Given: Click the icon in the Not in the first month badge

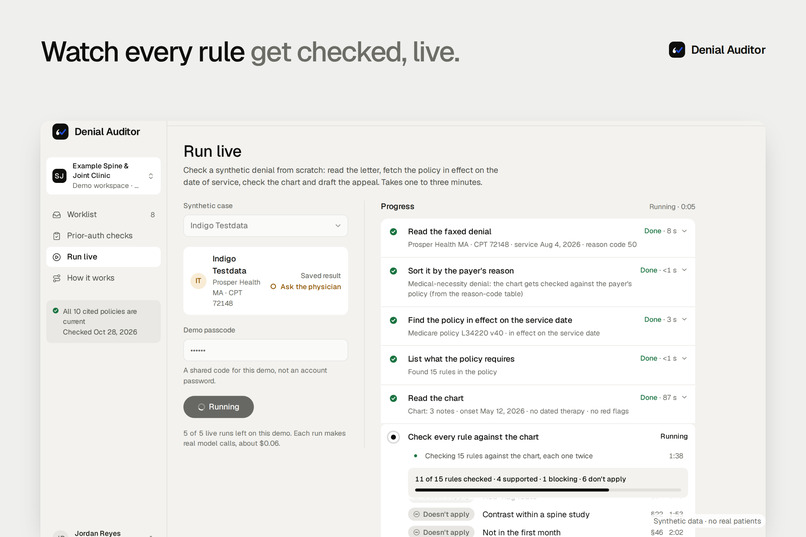Looking at the screenshot, I should pyautogui.click(x=417, y=532).
